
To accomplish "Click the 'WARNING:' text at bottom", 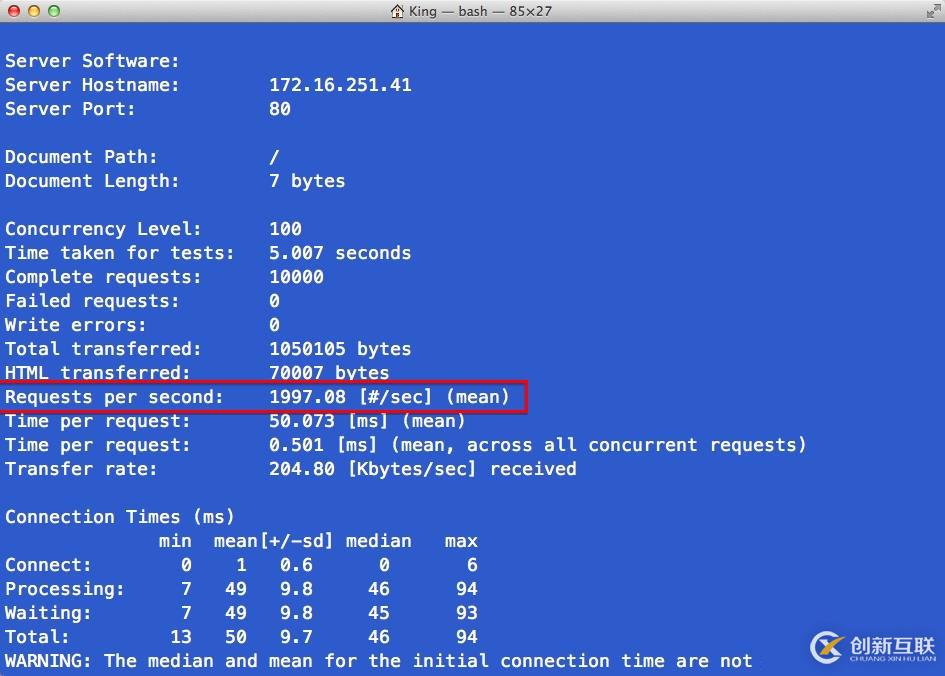I will coord(48,661).
